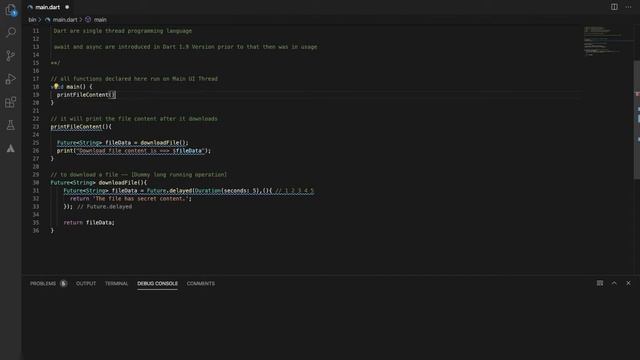Screen dimensions: 640x360
Task: Click the triangle icon in the activity bar
Action: [x=11, y=148]
